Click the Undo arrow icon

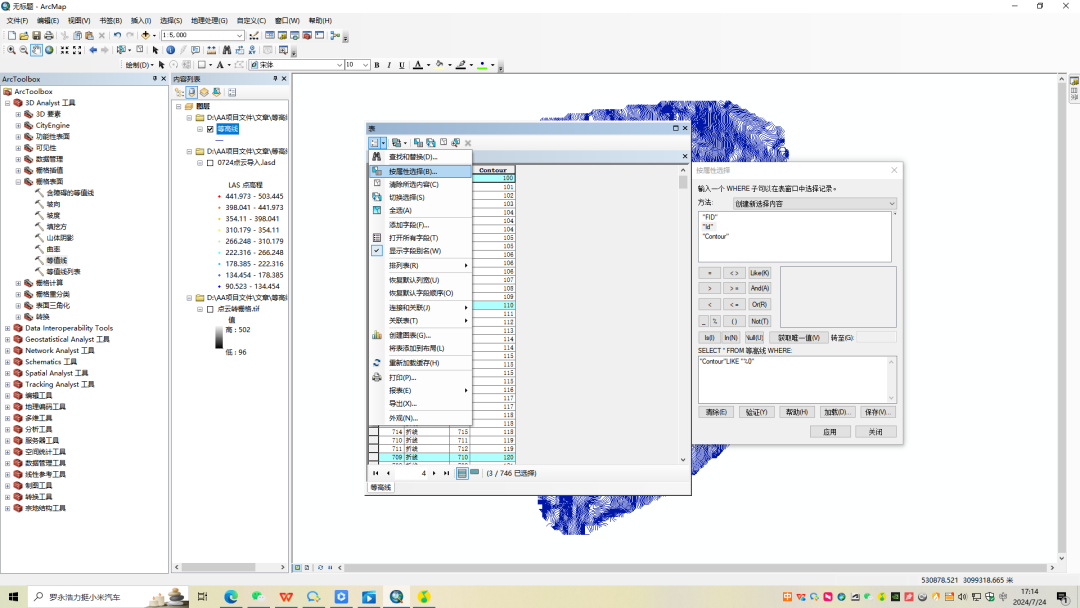[x=117, y=35]
